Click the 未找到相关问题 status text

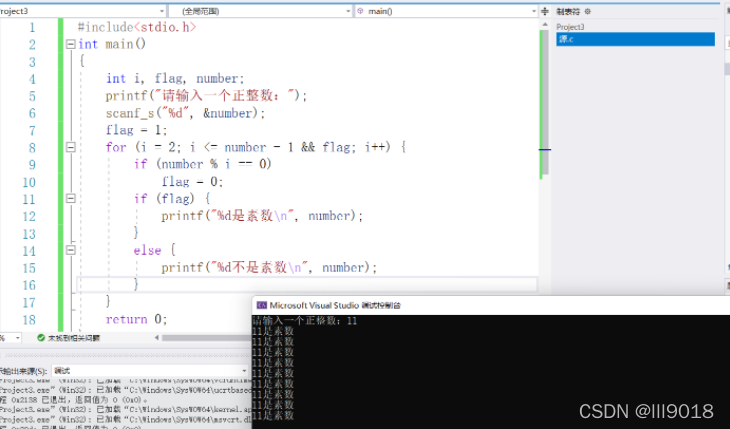pos(74,338)
